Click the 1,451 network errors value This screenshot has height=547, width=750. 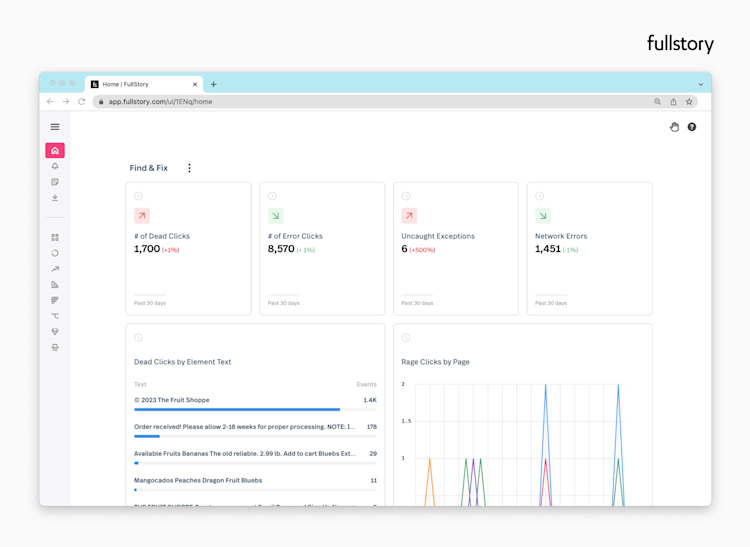click(x=548, y=249)
